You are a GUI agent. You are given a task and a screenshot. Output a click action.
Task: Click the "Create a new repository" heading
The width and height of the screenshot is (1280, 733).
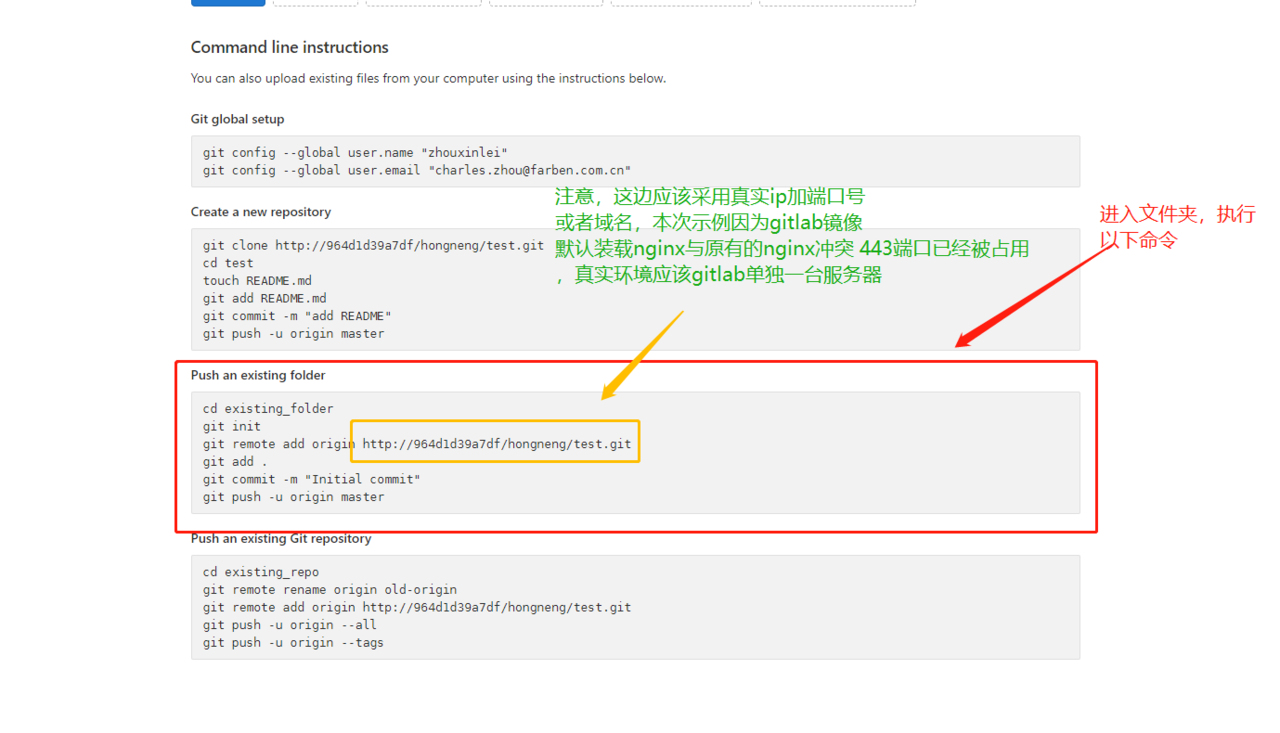(261, 212)
